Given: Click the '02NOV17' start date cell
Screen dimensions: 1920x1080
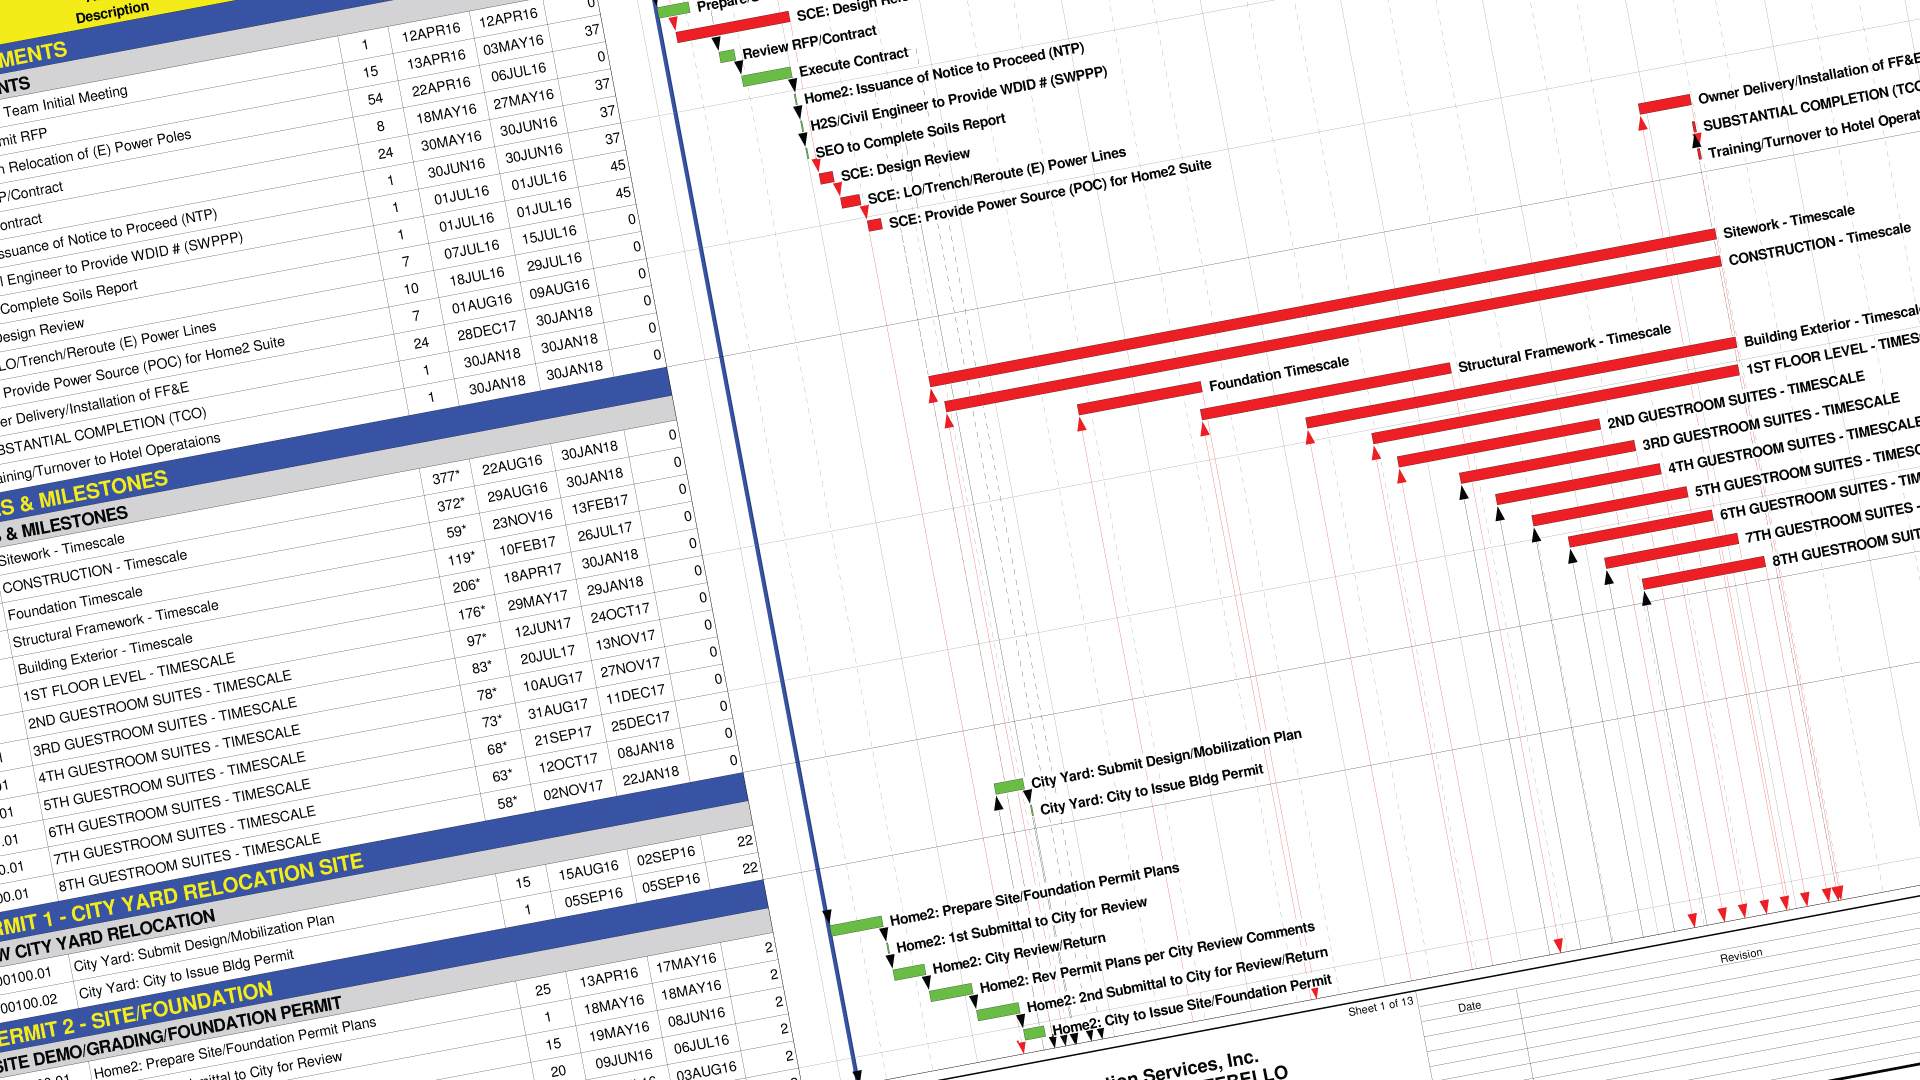Looking at the screenshot, I should coord(573,791).
